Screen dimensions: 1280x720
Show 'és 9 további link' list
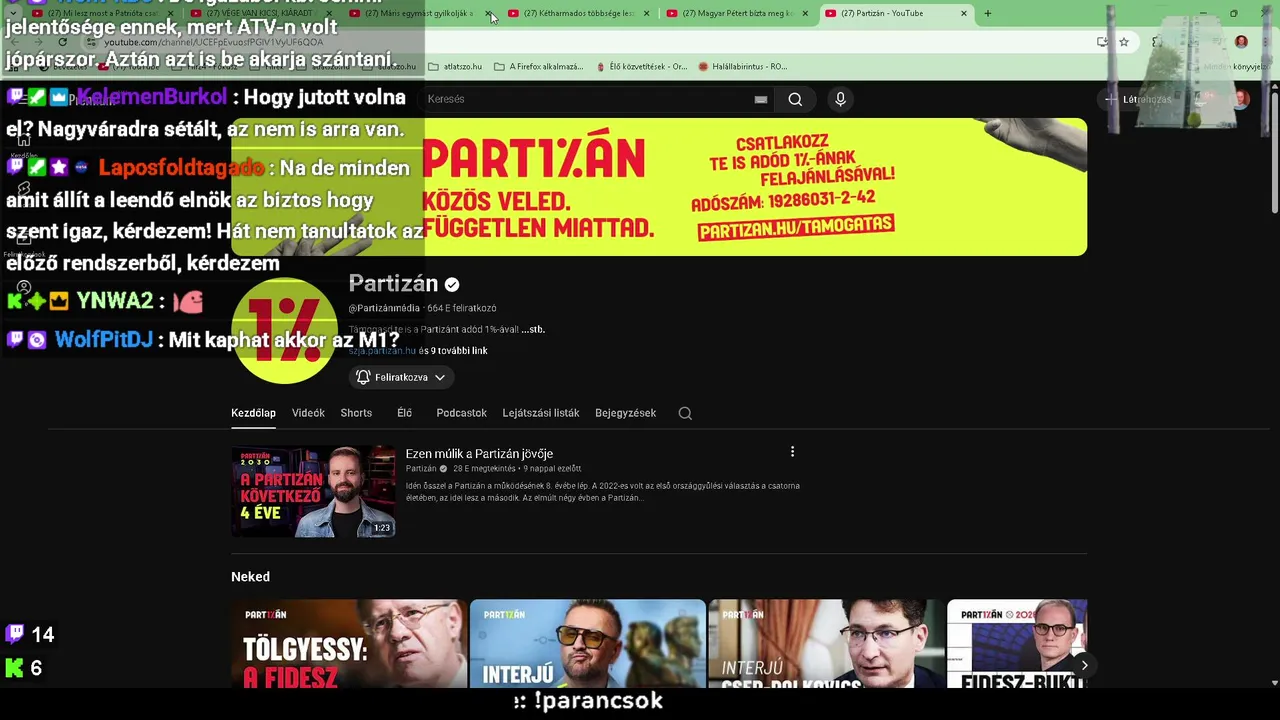click(453, 351)
